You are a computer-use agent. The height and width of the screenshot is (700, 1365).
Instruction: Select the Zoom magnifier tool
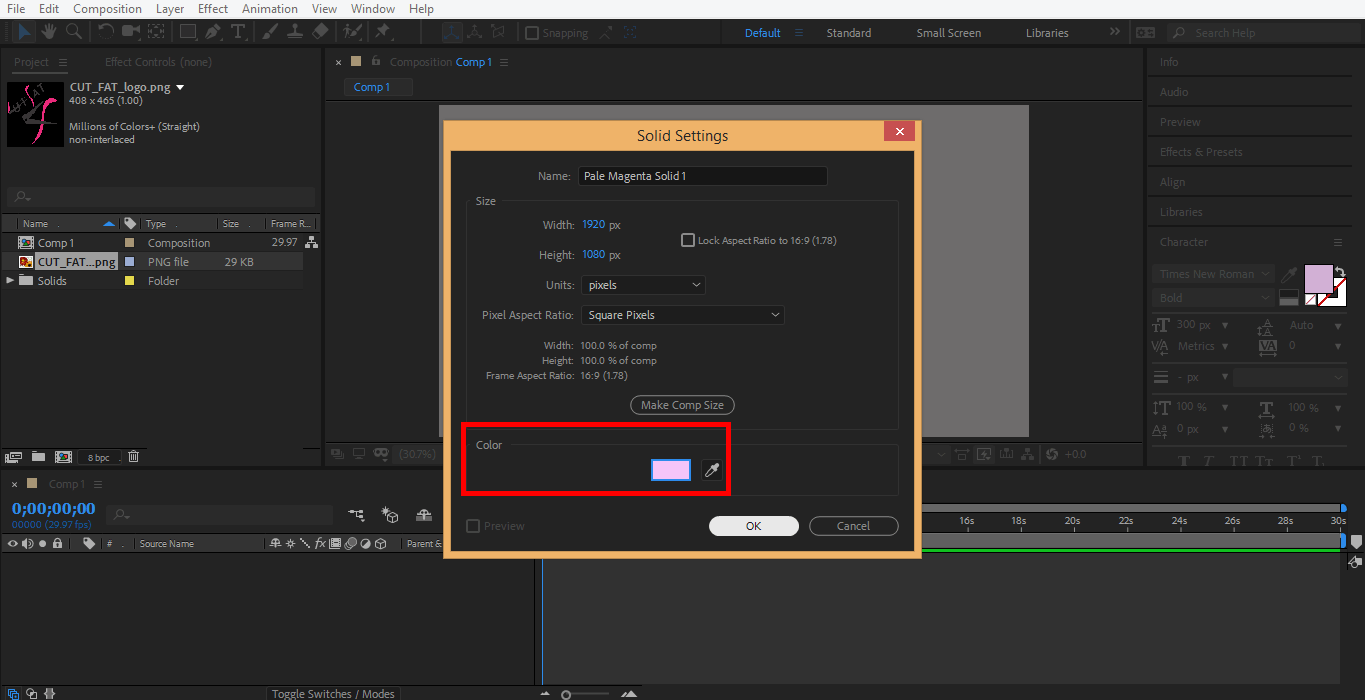[x=73, y=32]
